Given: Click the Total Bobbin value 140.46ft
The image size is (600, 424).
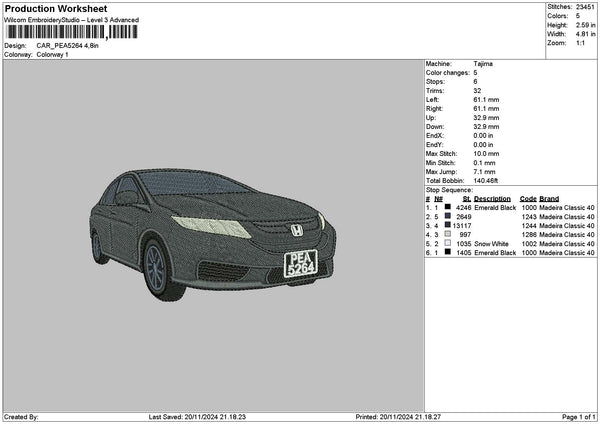Looking at the screenshot, I should pyautogui.click(x=487, y=181).
